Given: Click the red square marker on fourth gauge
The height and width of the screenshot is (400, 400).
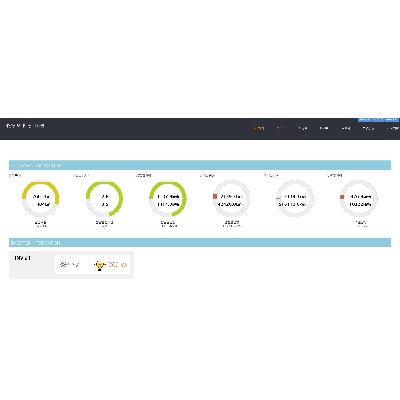Looking at the screenshot, I should pyautogui.click(x=215, y=197).
